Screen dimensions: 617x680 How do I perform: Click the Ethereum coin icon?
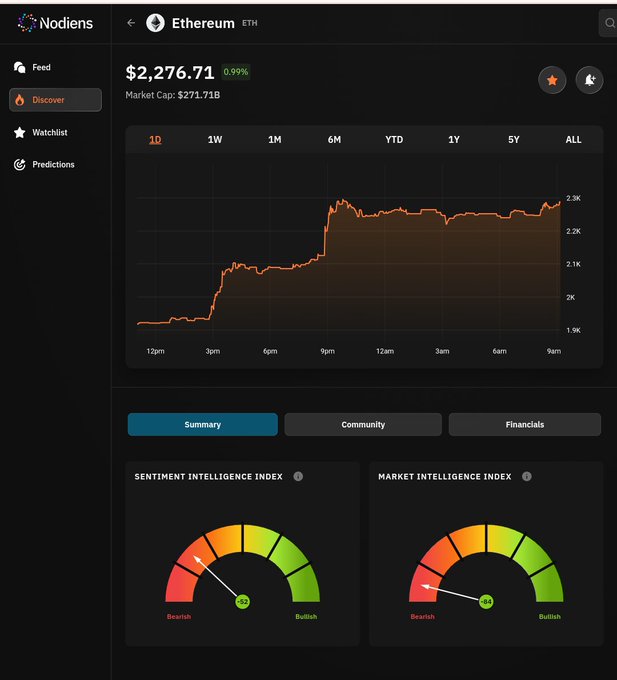(x=155, y=23)
